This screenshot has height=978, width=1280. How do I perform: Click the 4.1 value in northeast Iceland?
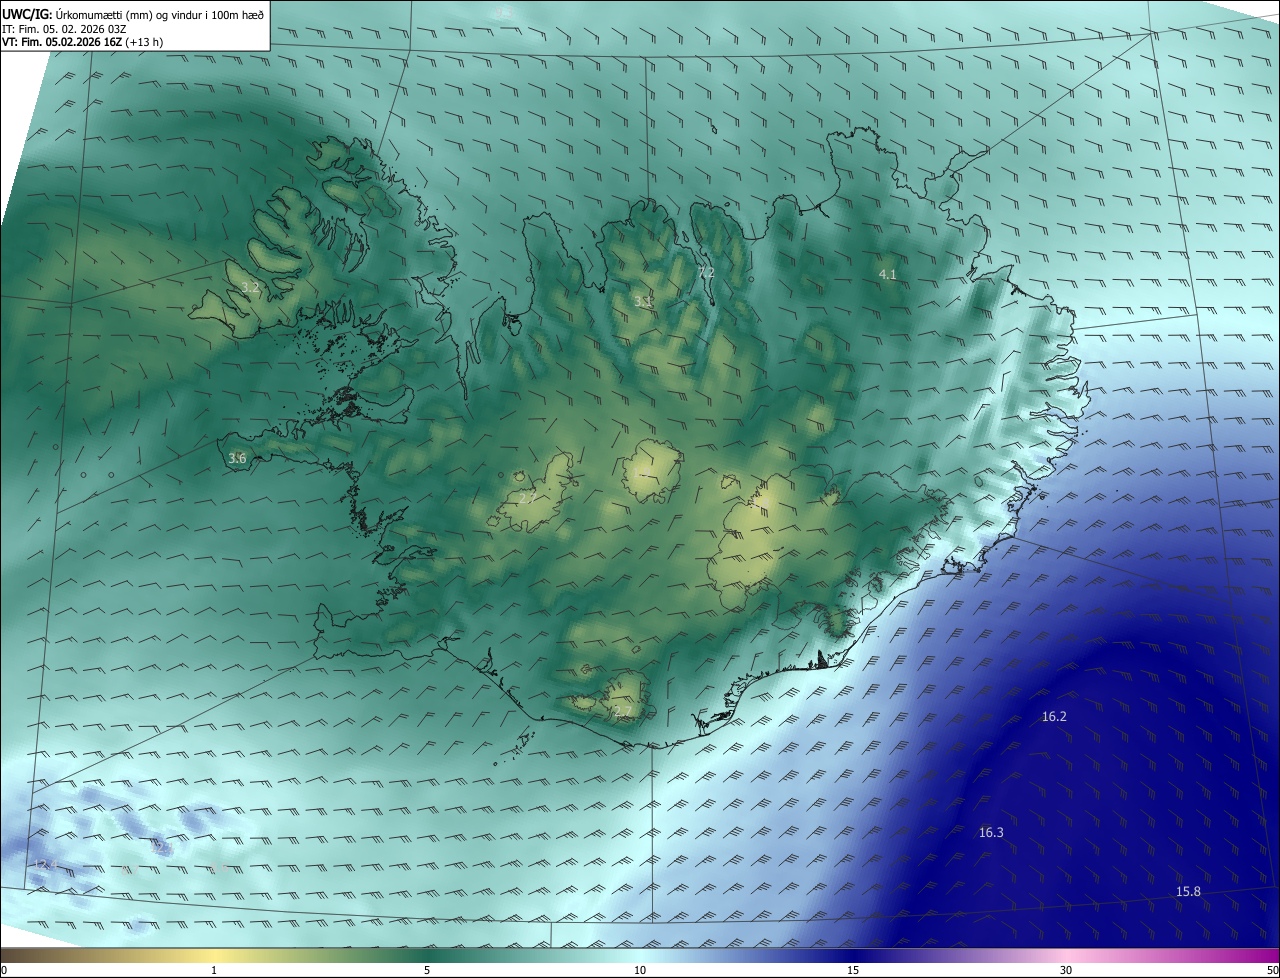click(x=888, y=274)
